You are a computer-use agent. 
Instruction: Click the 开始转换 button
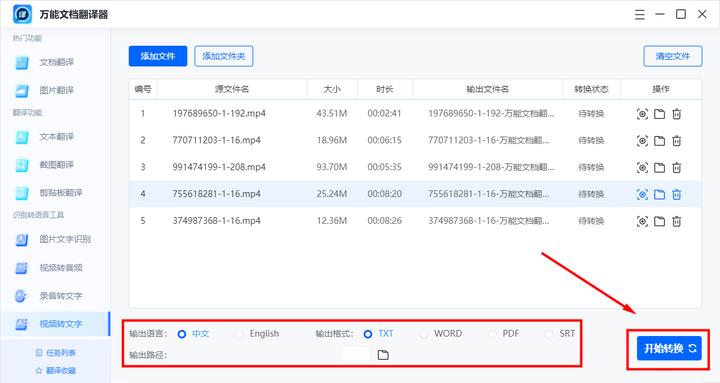click(x=669, y=348)
